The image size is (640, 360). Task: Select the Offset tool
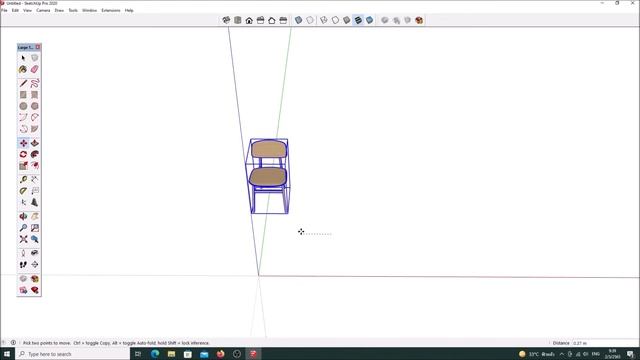coord(35,166)
